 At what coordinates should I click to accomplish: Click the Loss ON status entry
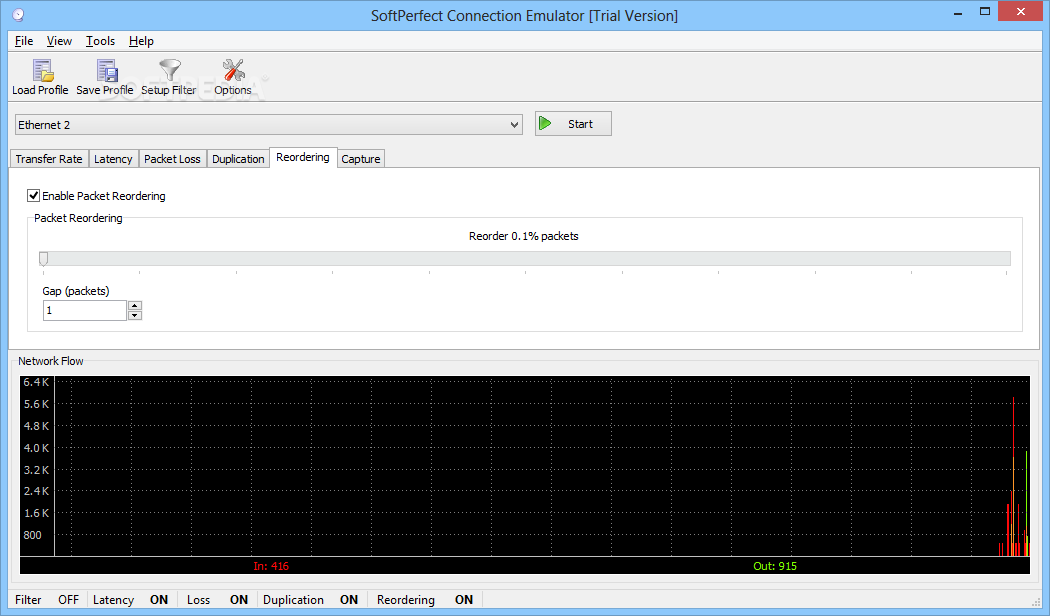217,600
